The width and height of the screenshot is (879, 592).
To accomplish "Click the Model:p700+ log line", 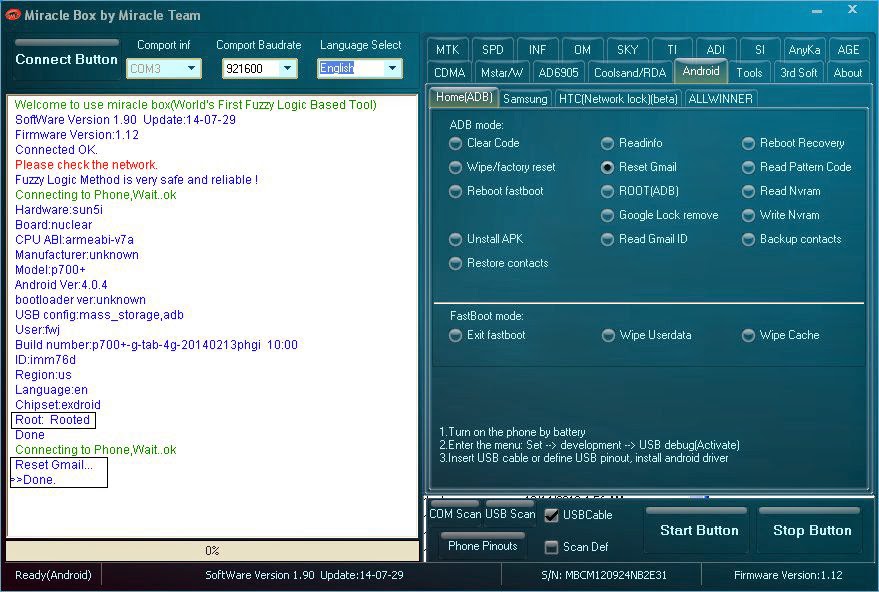I will pos(50,270).
